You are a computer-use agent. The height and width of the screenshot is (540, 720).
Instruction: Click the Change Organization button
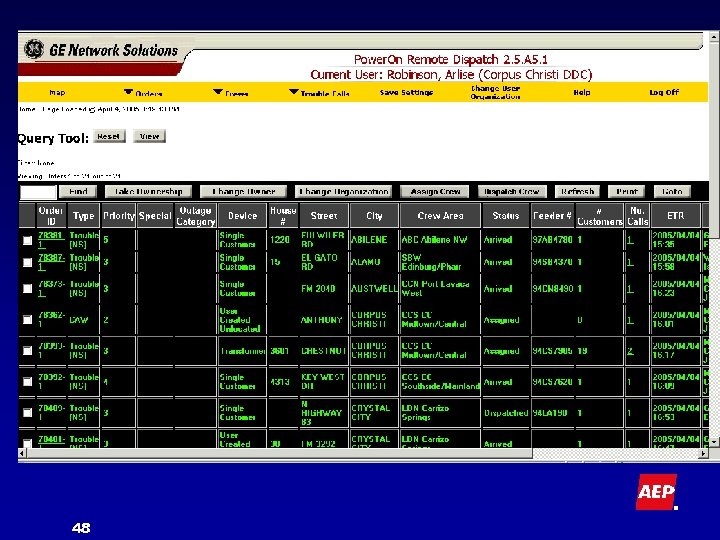pyautogui.click(x=343, y=191)
